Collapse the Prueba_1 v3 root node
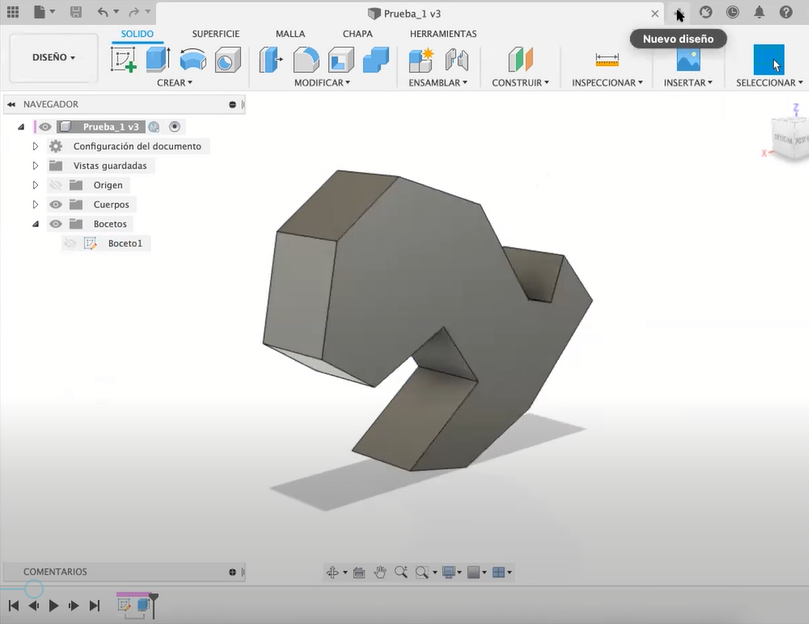This screenshot has height=624, width=809. tap(21, 126)
